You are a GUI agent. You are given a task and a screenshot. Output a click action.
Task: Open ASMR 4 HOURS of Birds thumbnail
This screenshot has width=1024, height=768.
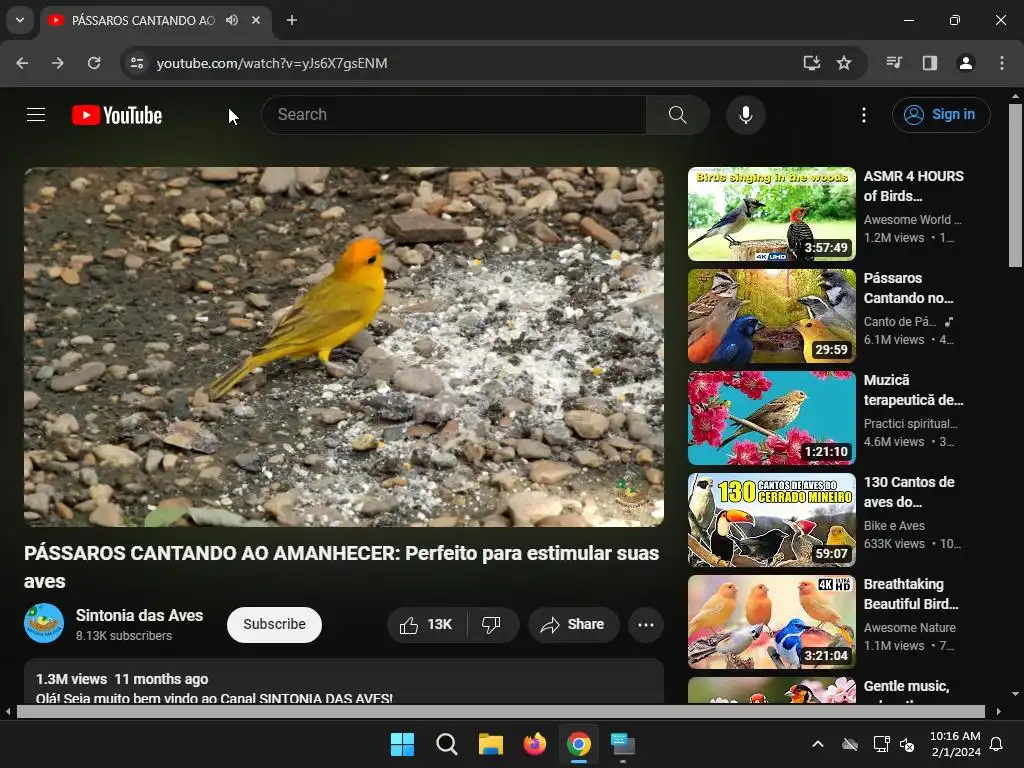tap(771, 214)
